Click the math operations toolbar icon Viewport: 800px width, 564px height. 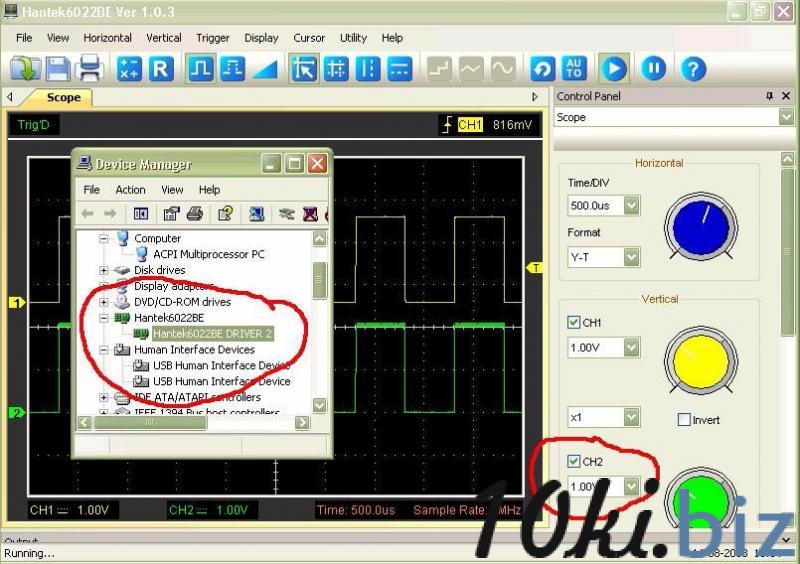click(129, 68)
